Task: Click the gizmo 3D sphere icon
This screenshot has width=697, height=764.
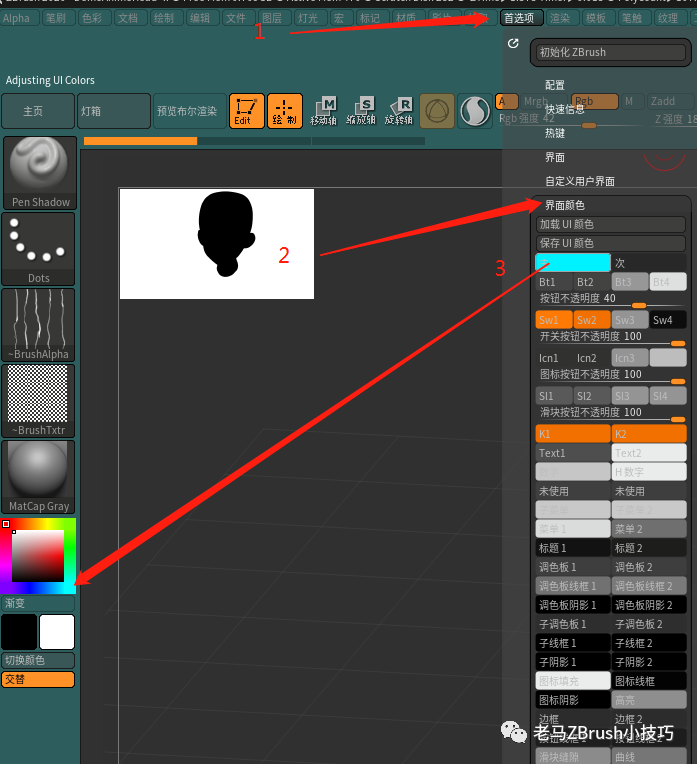Action: pos(437,111)
